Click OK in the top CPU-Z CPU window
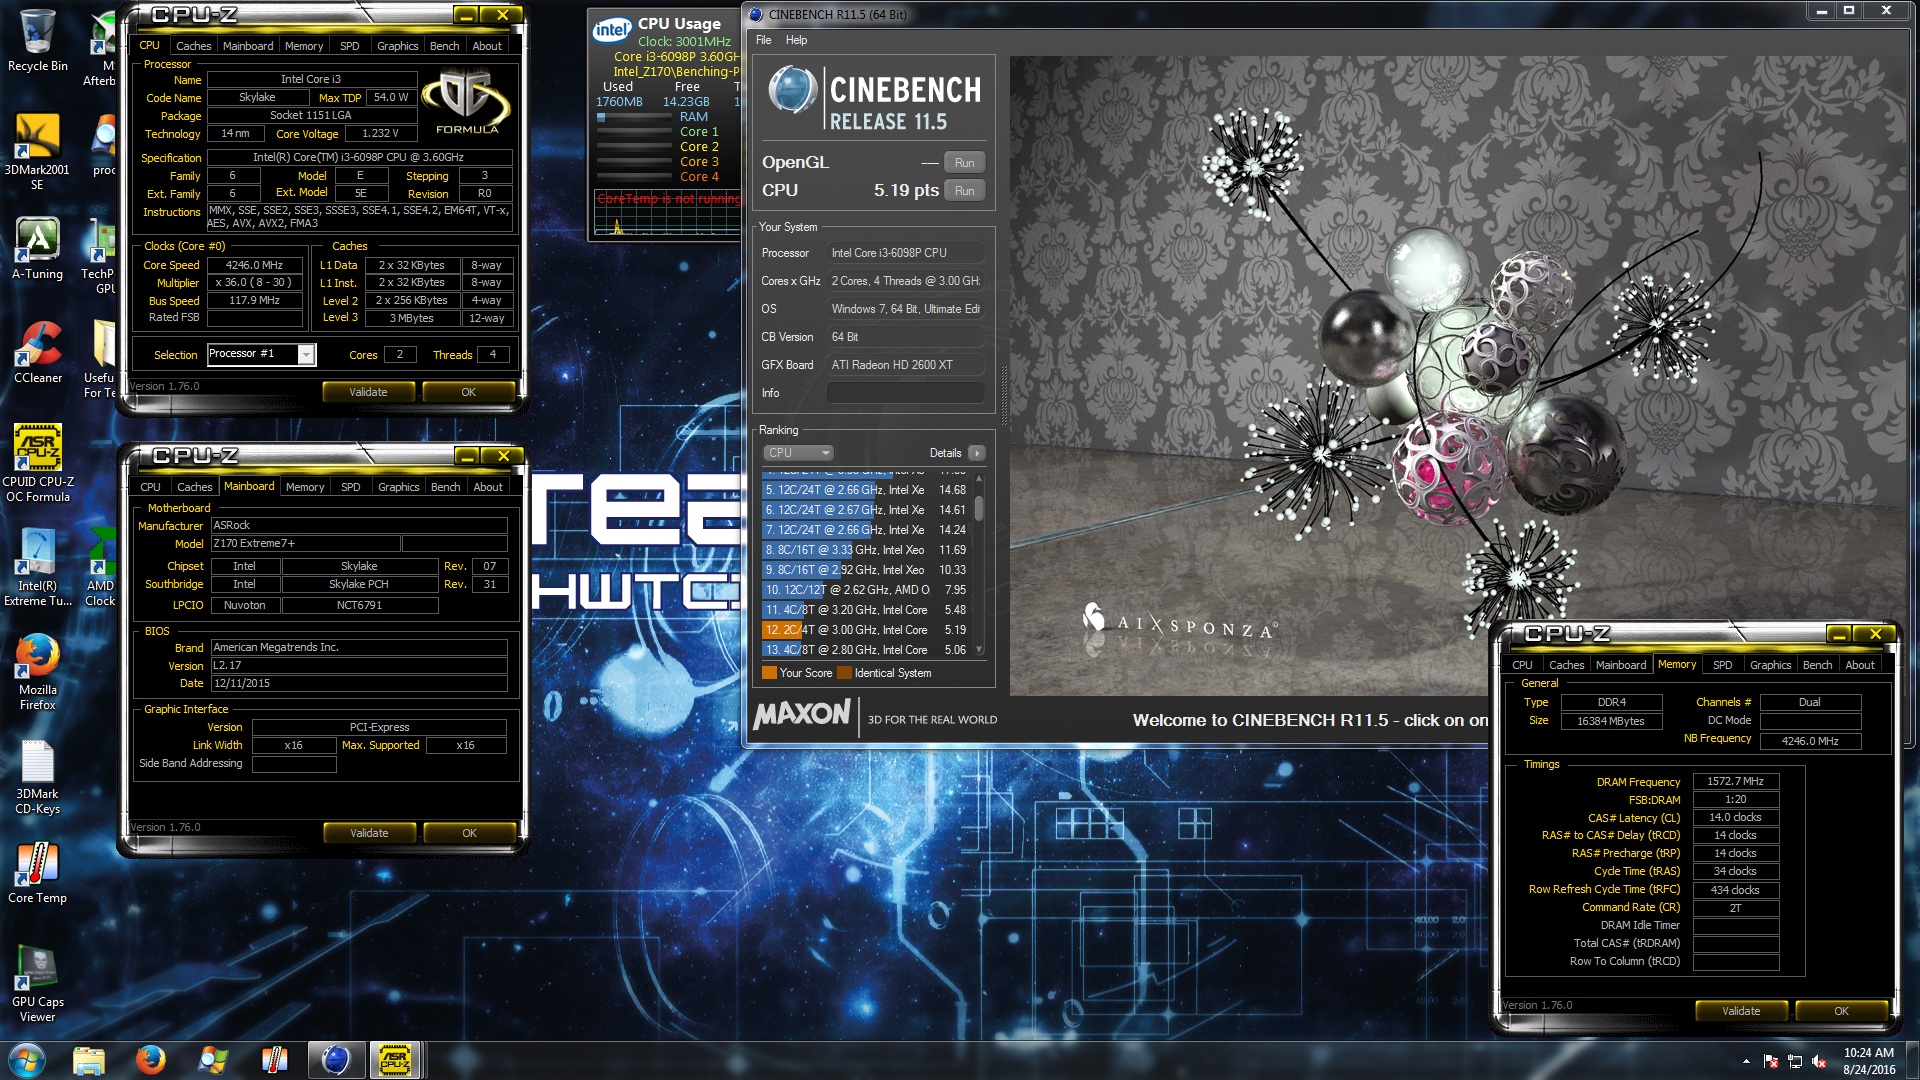 point(468,392)
